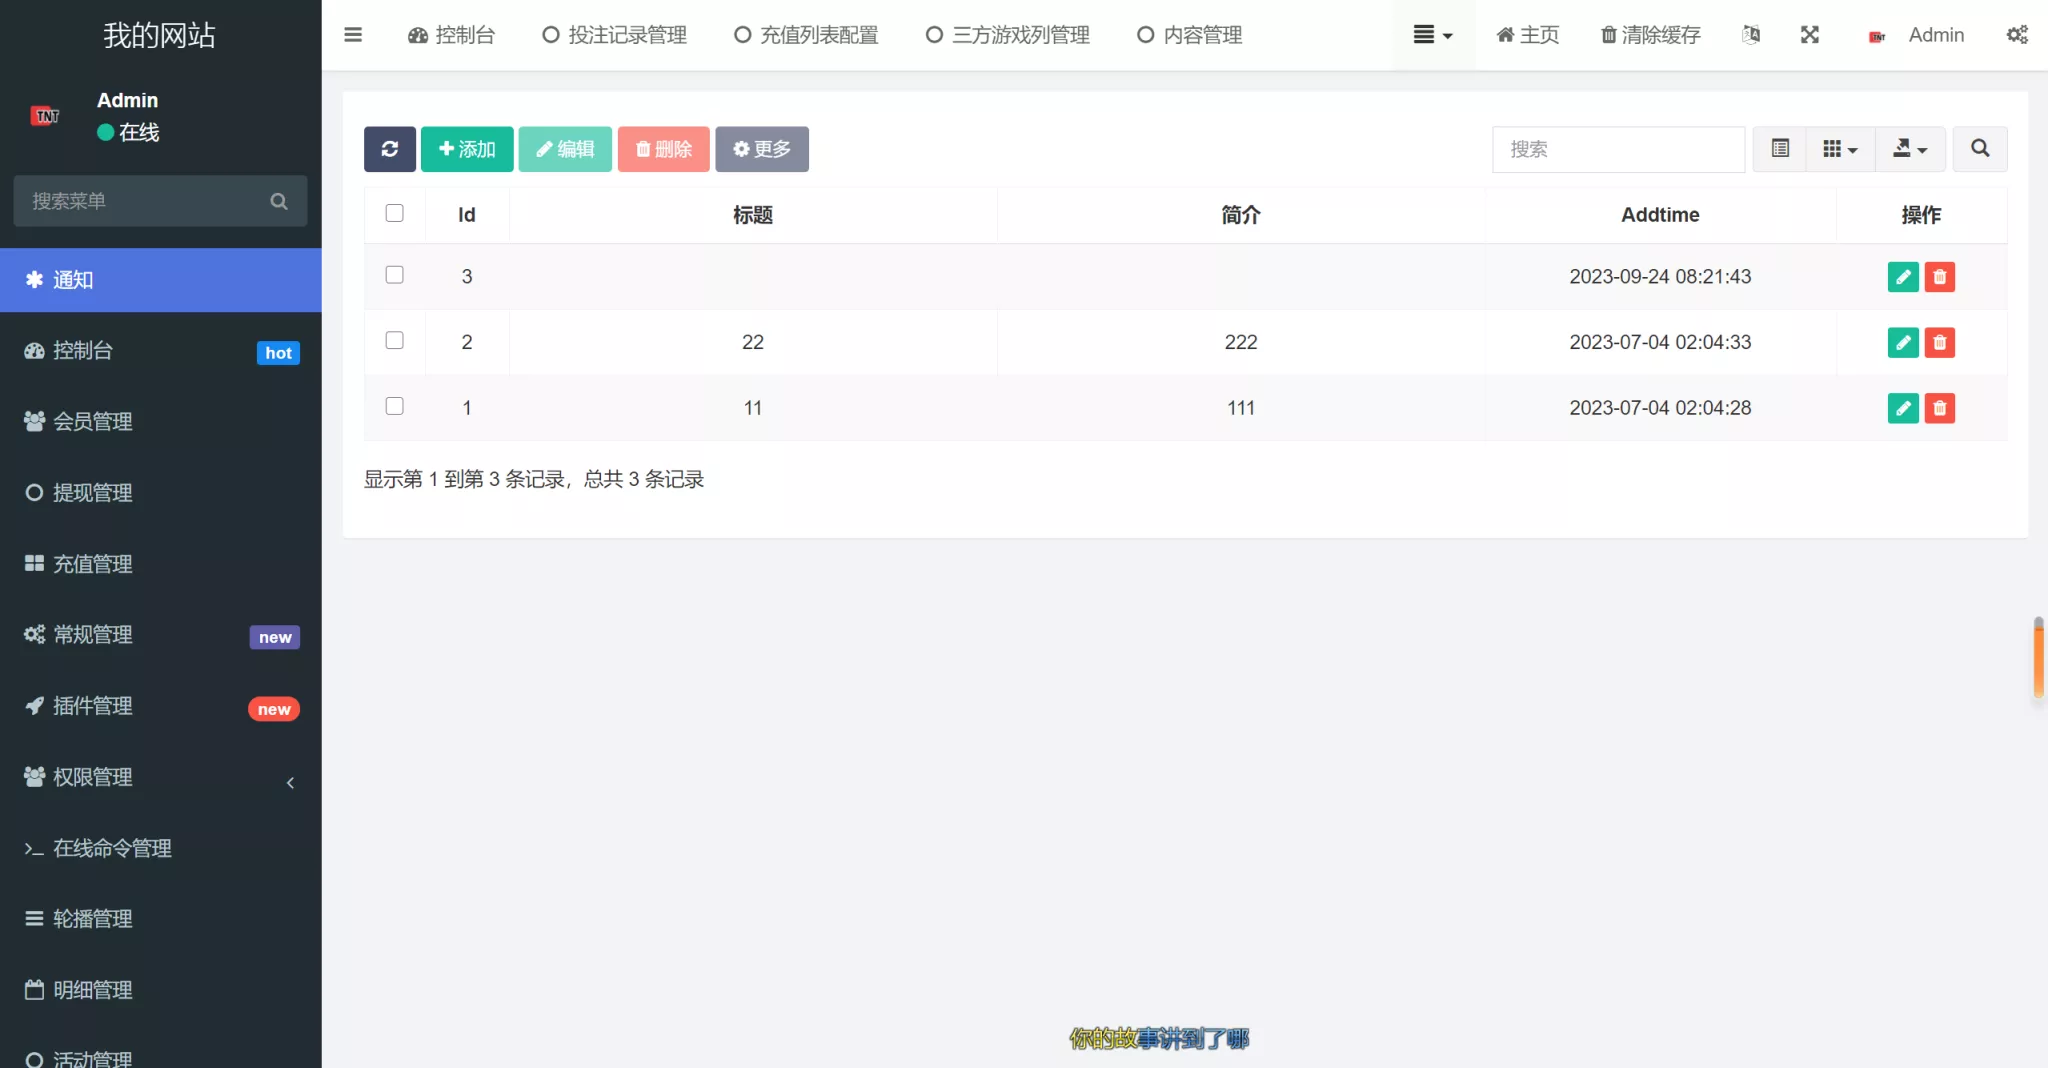
Task: Delete record 1 using its trash icon
Action: tap(1939, 408)
